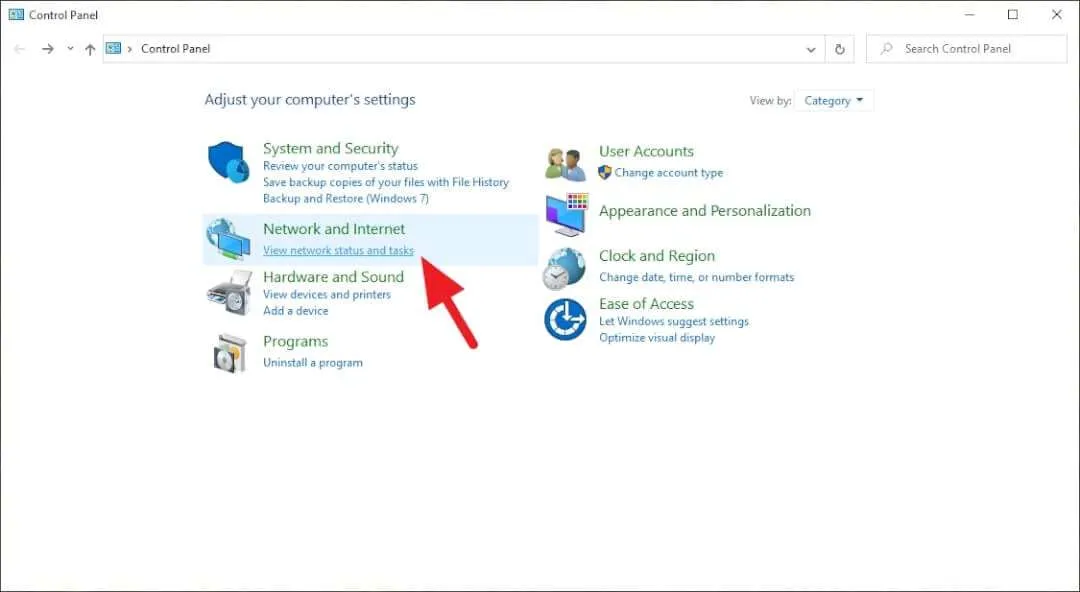Open the Network and Internet heading
This screenshot has height=592, width=1080.
click(334, 229)
